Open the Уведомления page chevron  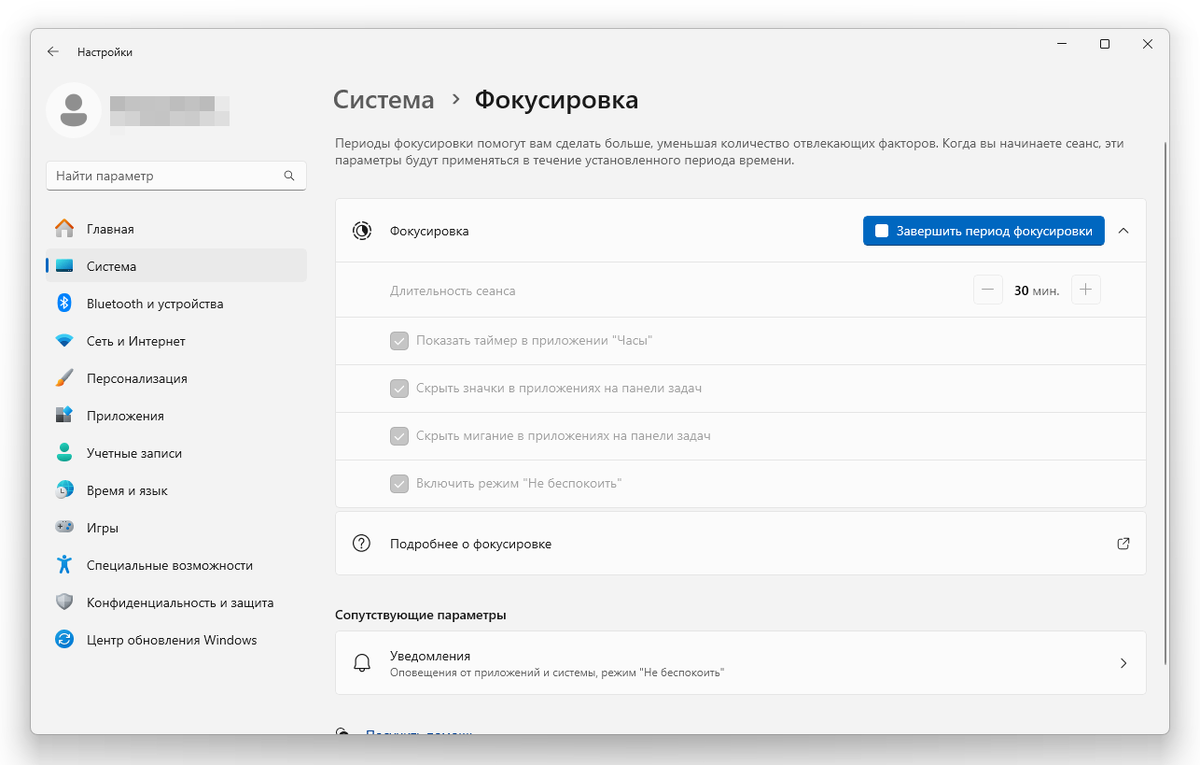click(1123, 663)
